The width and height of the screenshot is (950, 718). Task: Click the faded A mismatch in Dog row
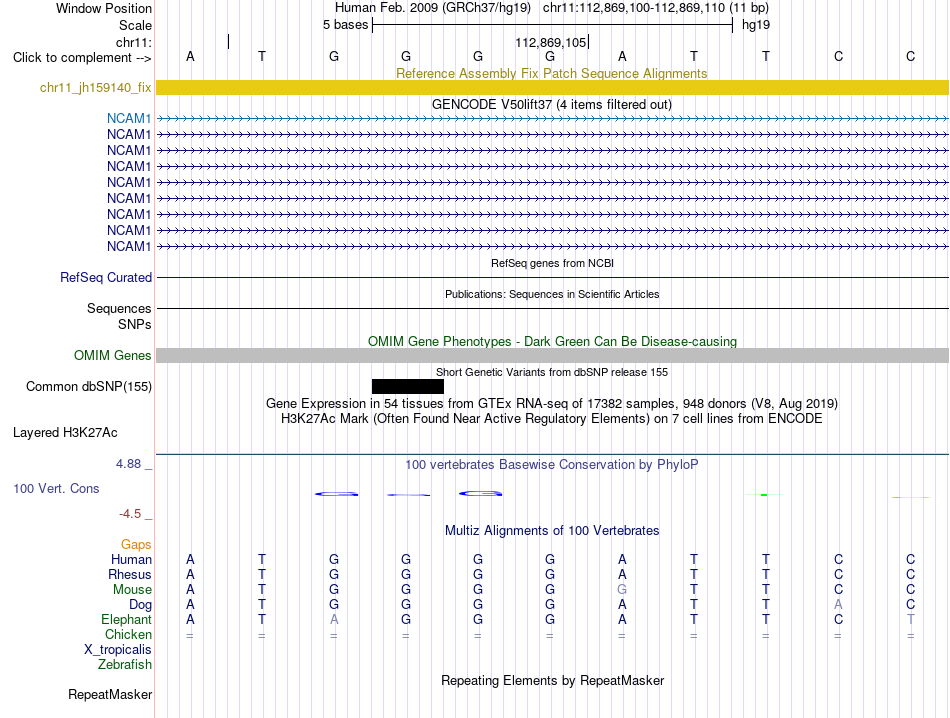click(838, 605)
